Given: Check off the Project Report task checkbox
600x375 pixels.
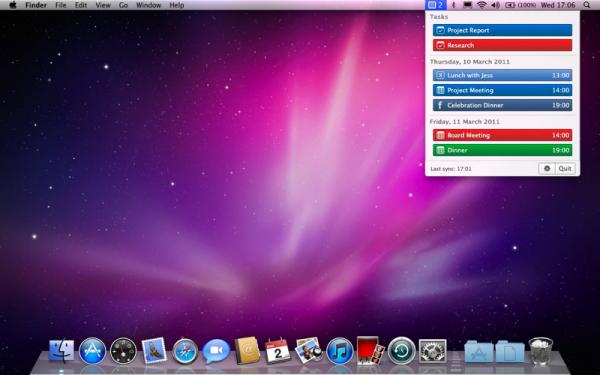Looking at the screenshot, I should pos(440,30).
